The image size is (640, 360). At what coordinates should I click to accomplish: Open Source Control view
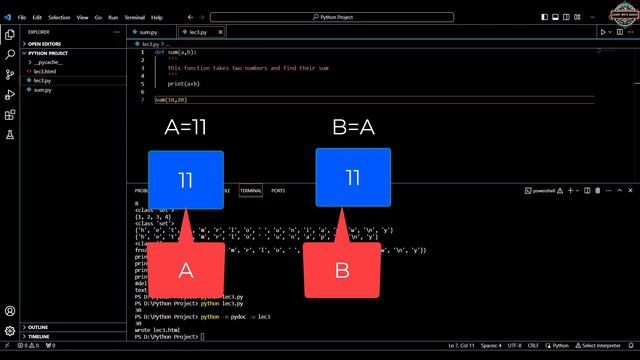10,74
